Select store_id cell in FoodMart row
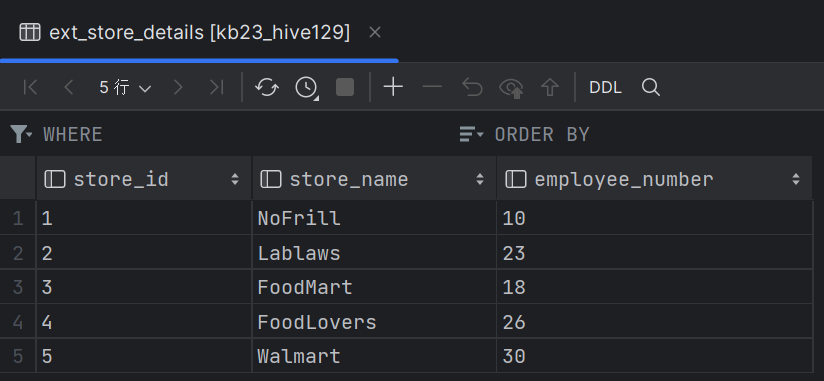The height and width of the screenshot is (381, 824). 144,287
